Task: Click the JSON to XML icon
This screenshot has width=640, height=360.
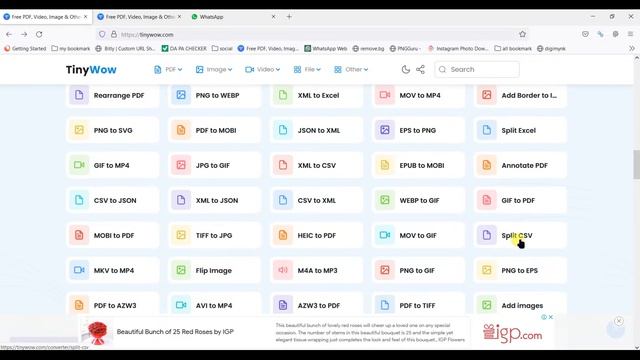Action: [283, 130]
